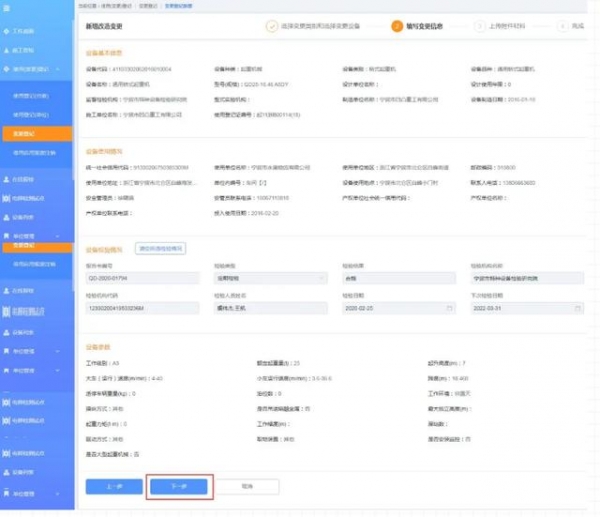Image resolution: width=600 pixels, height=517 pixels.
Task: Click the 下一步 next step button
Action: pos(179,485)
